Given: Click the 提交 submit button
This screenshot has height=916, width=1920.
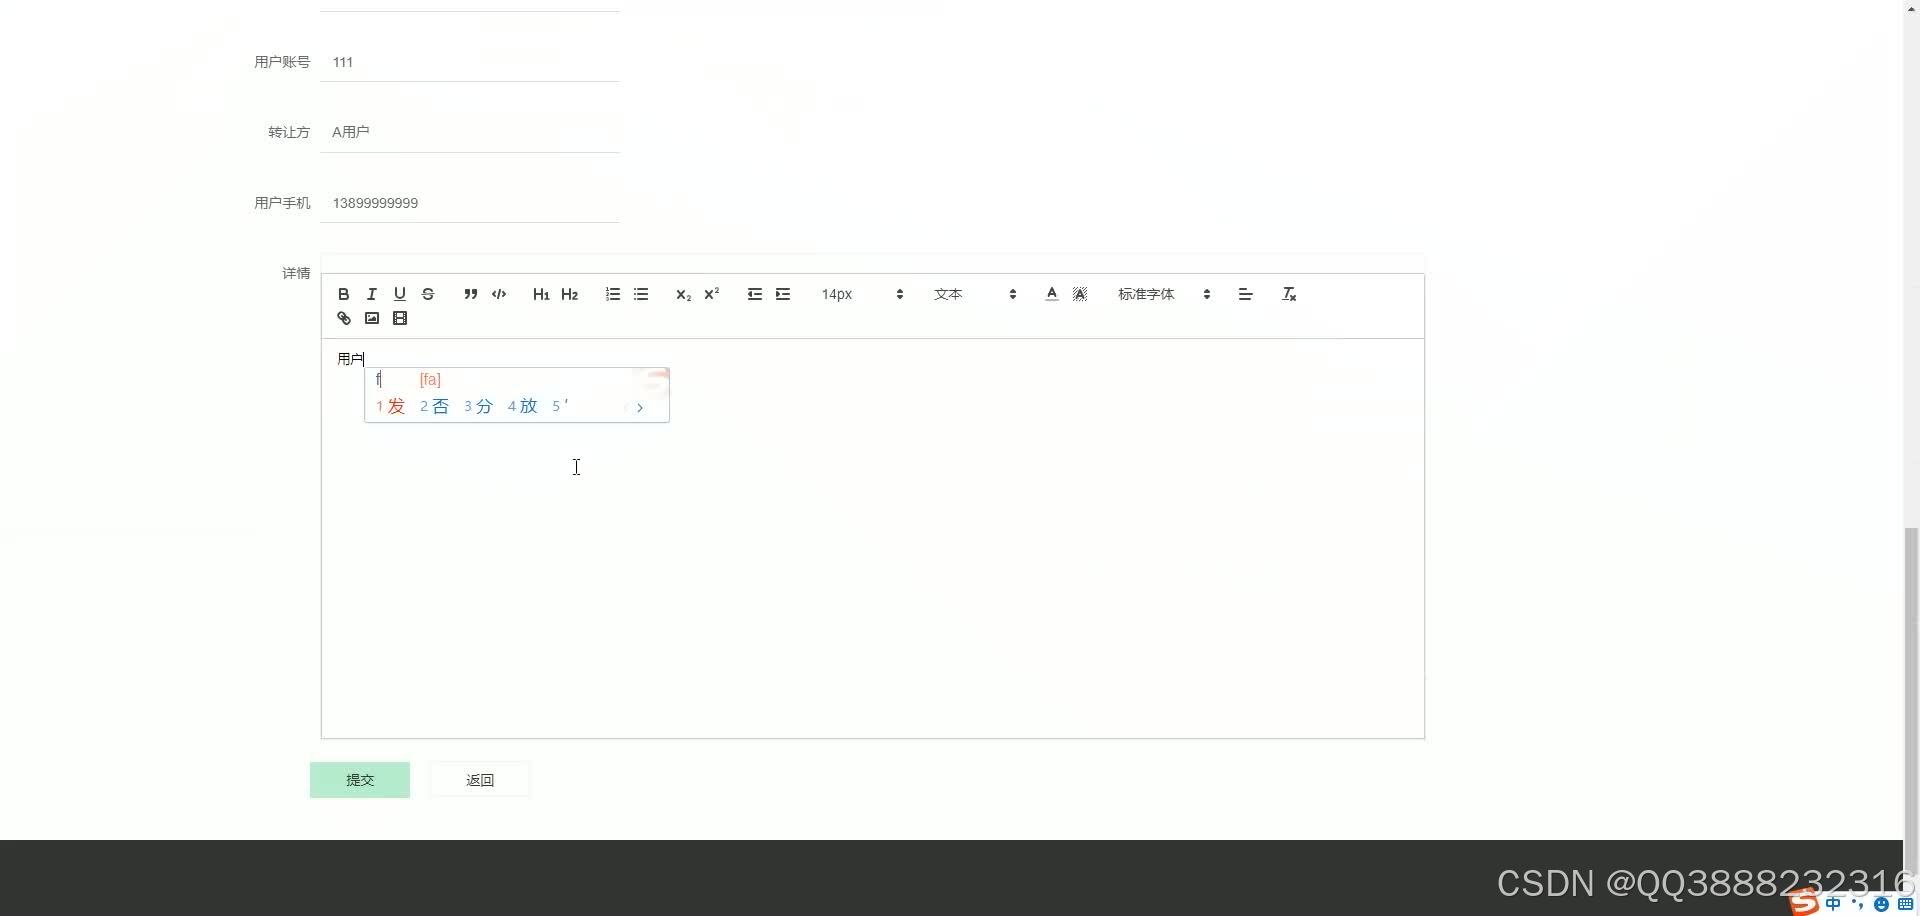Looking at the screenshot, I should point(360,780).
